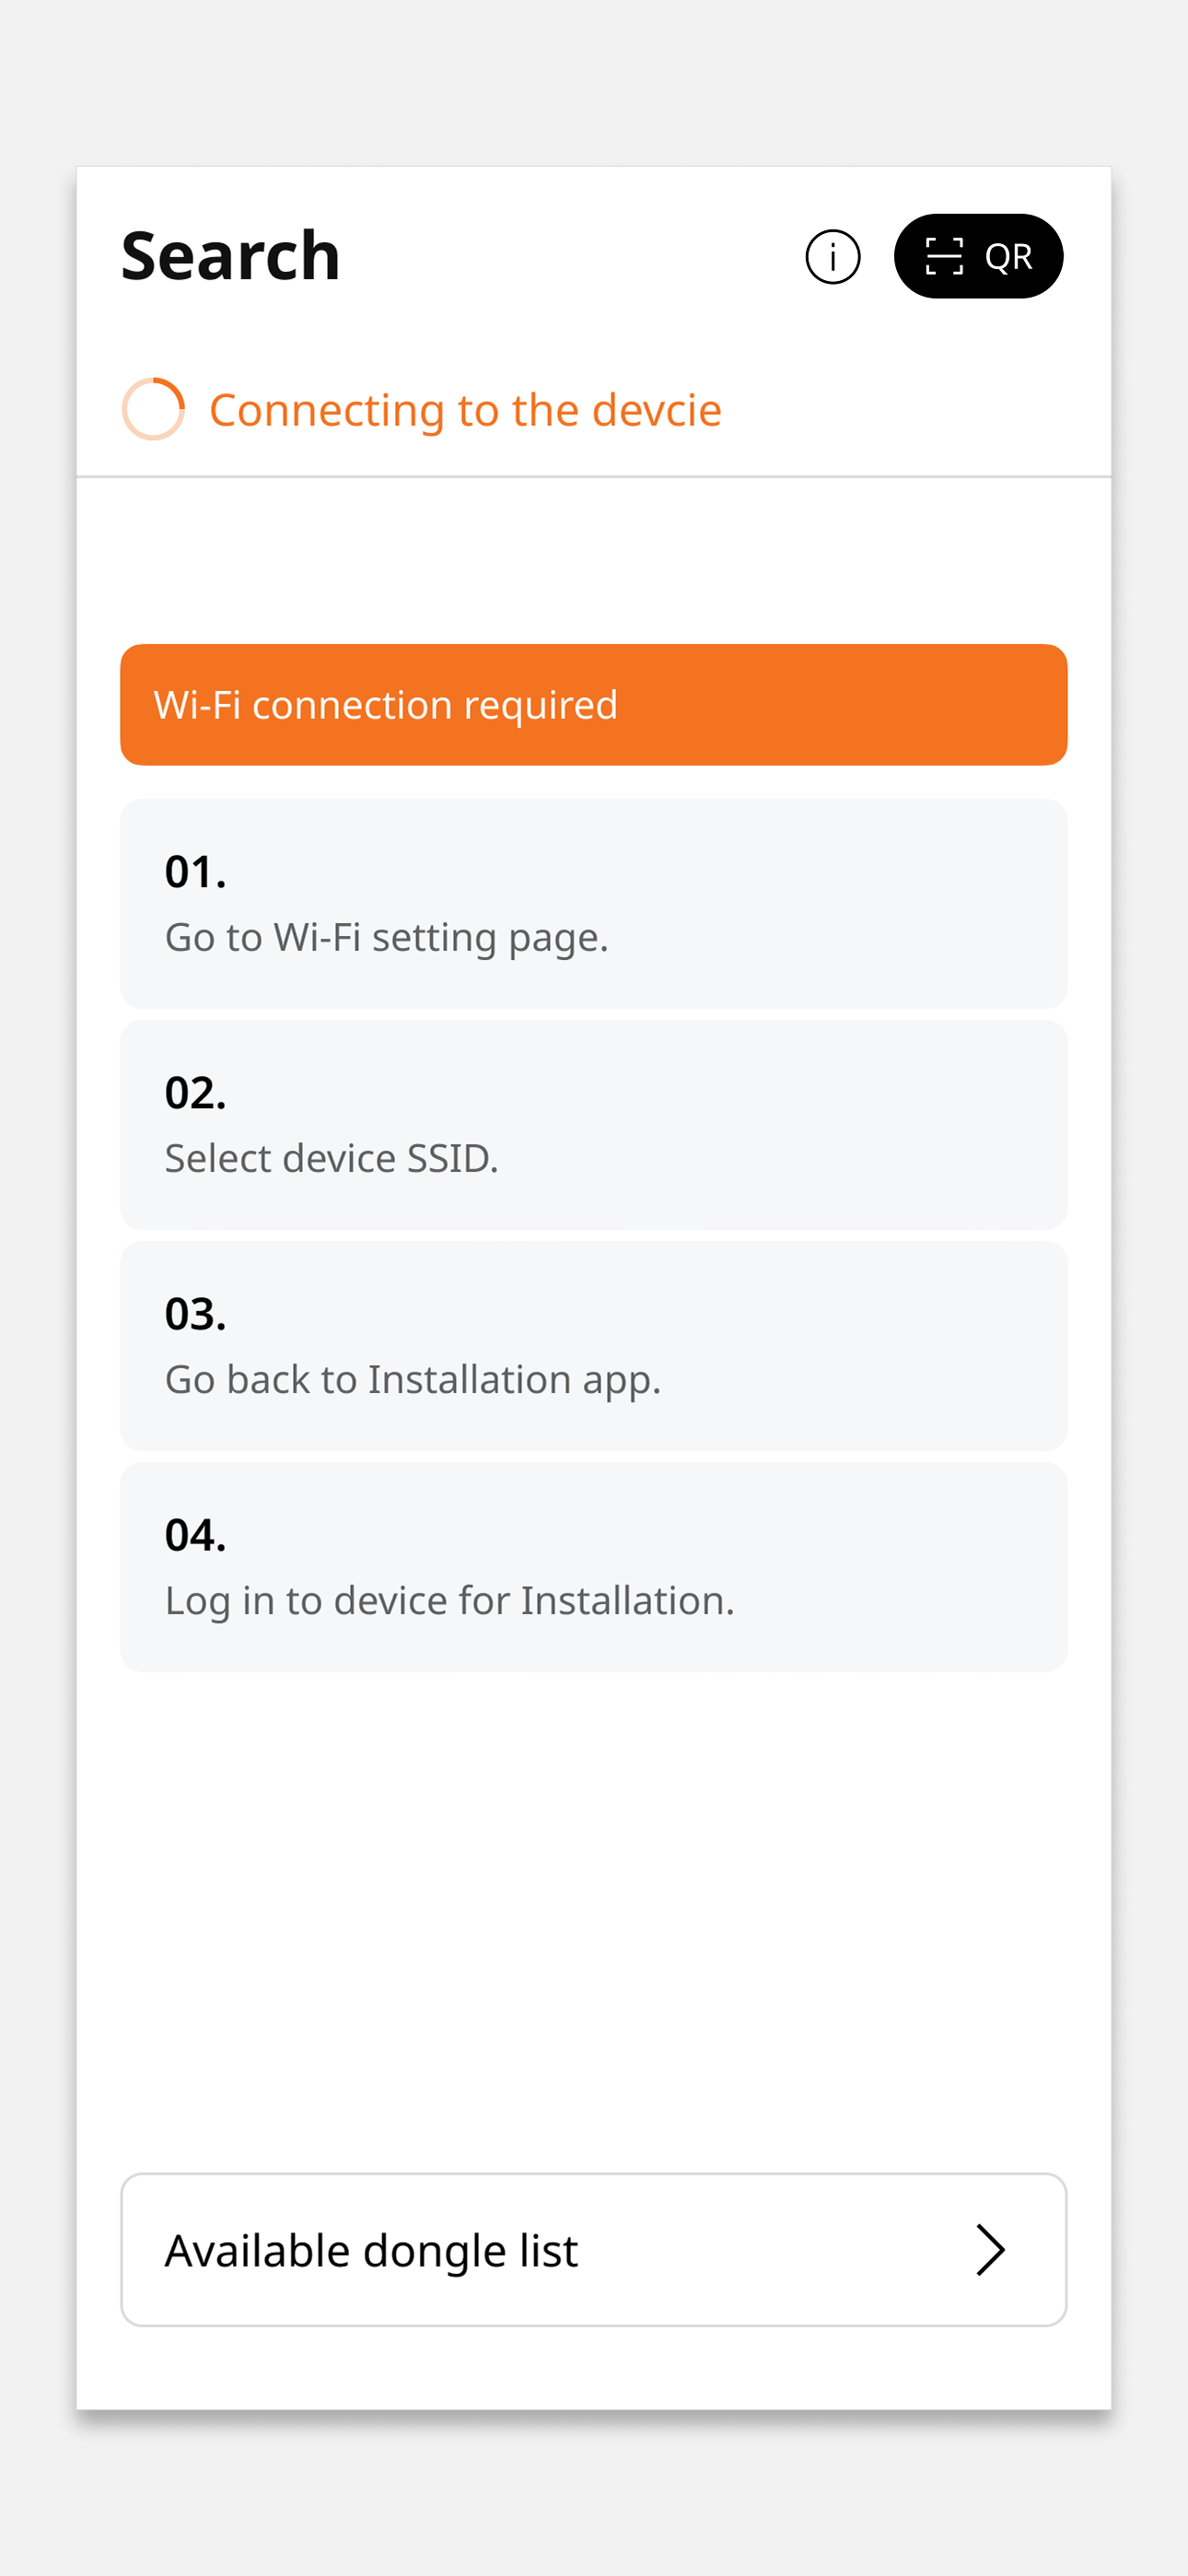1188x2576 pixels.
Task: Expand the Available dongle list chevron
Action: (989, 2250)
